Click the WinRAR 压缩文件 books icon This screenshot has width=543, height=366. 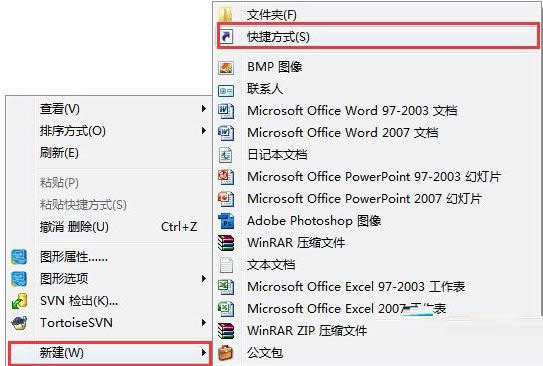(x=226, y=243)
